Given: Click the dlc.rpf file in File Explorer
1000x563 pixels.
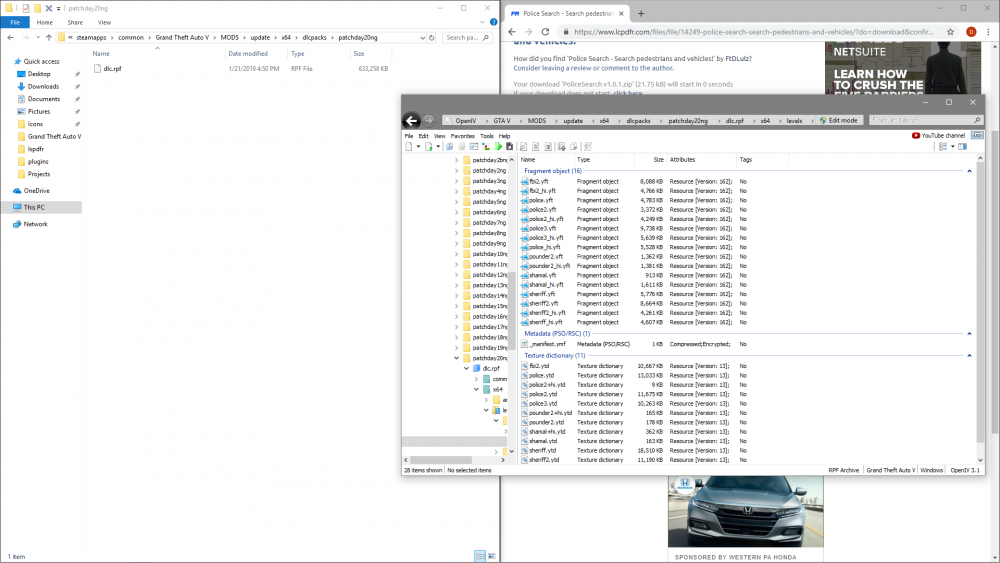Looking at the screenshot, I should [x=110, y=69].
